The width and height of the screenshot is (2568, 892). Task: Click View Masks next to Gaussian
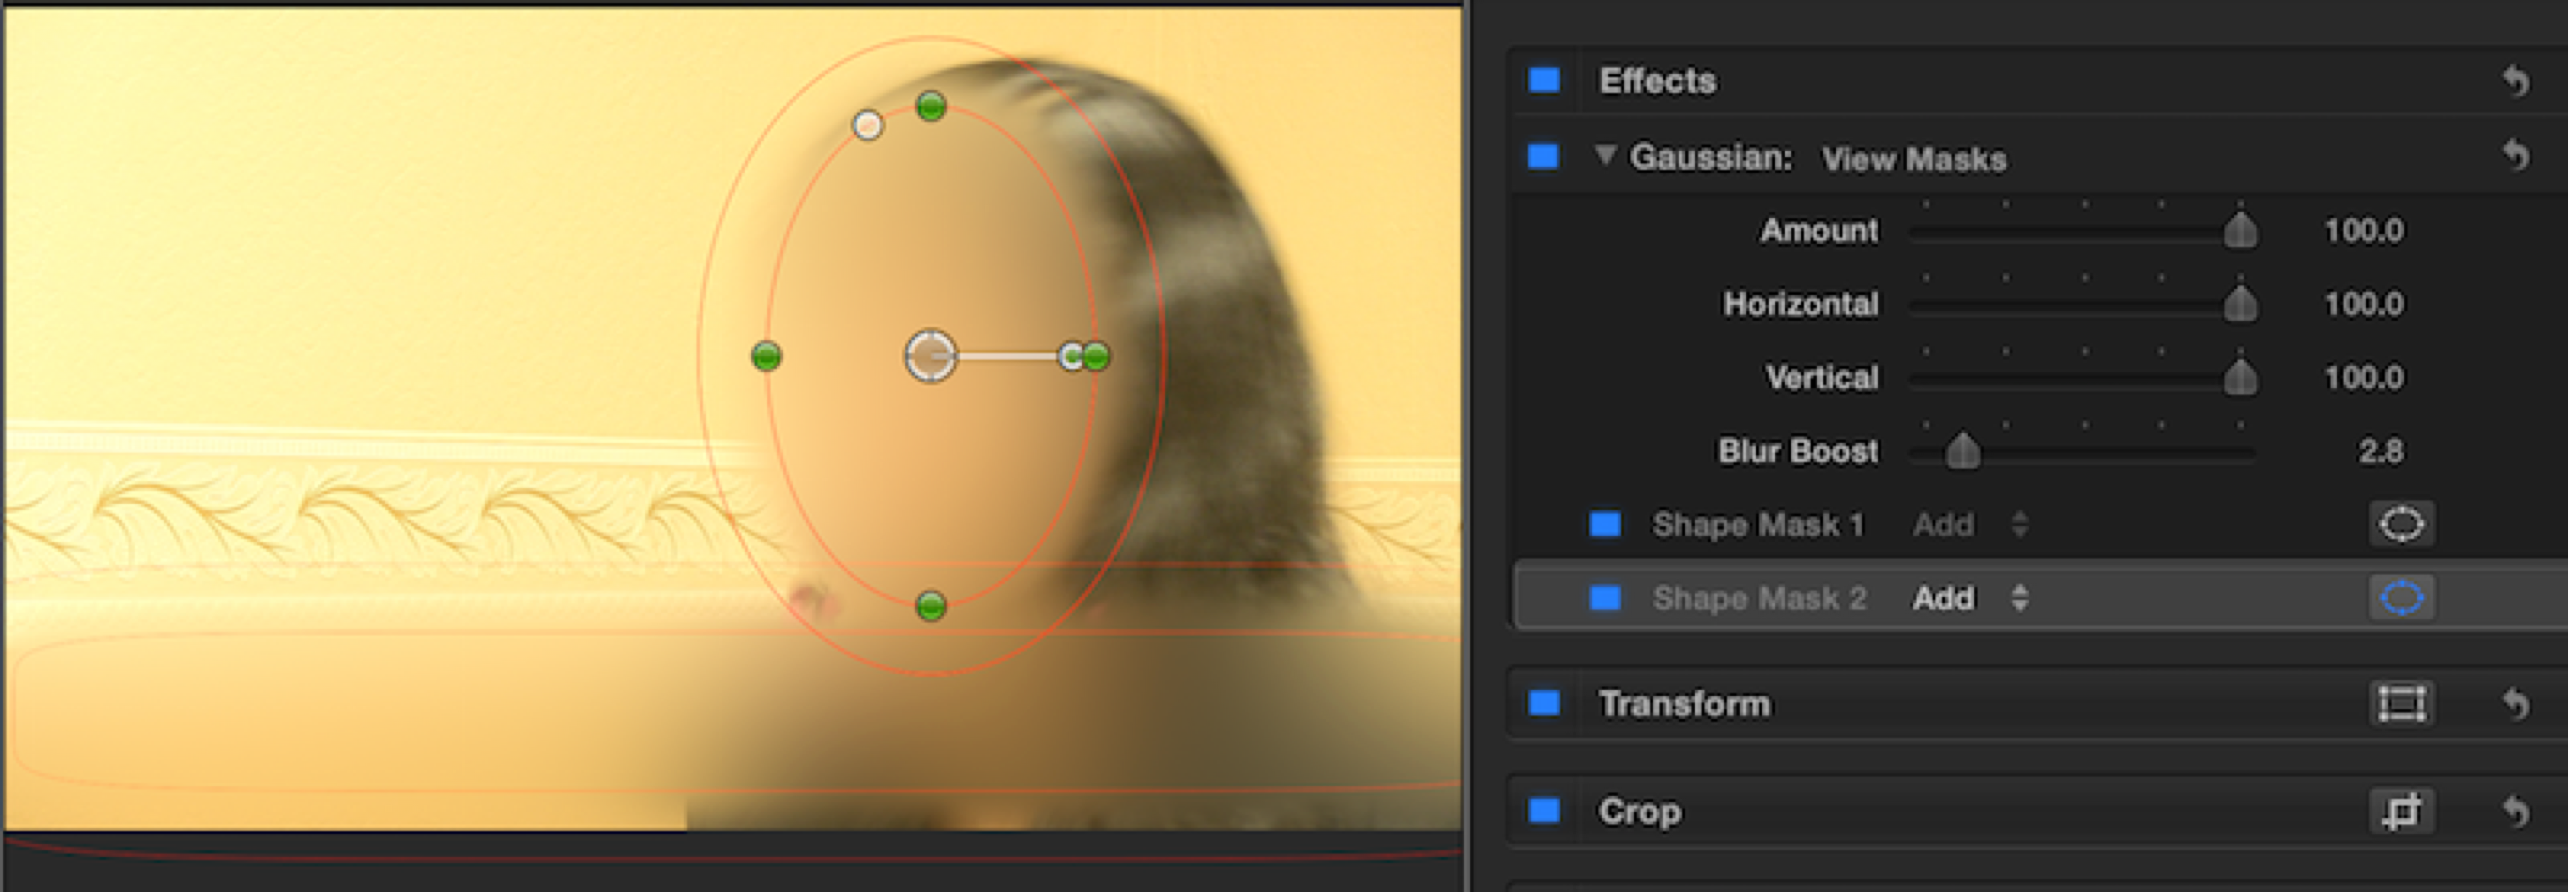1913,159
